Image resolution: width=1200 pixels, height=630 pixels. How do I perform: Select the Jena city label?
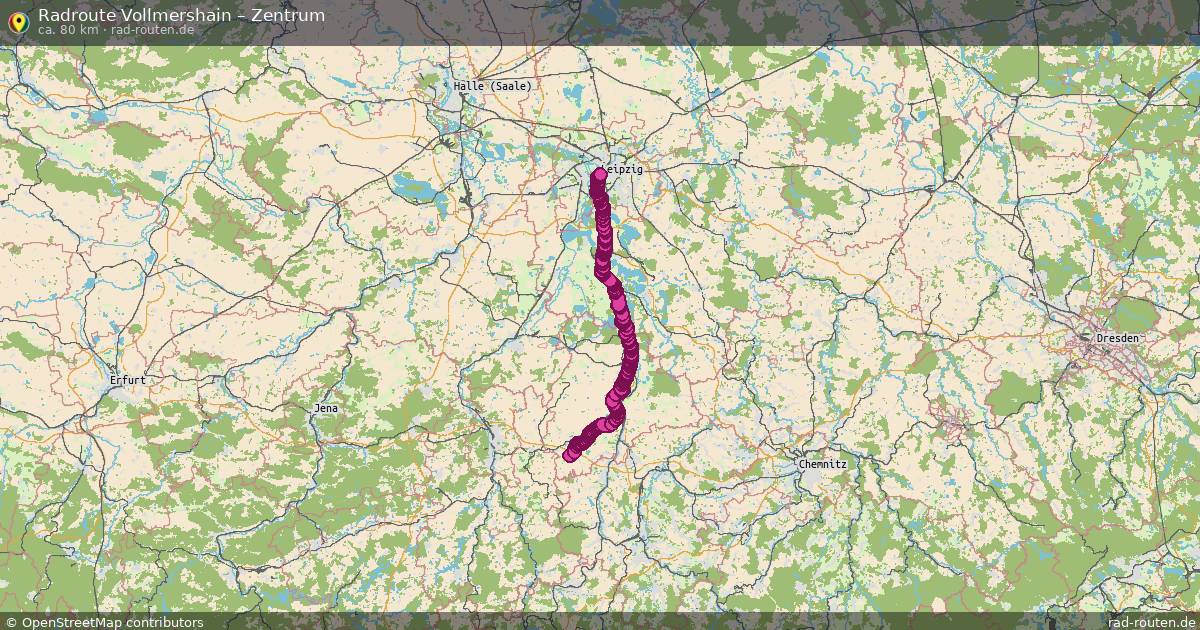point(326,408)
